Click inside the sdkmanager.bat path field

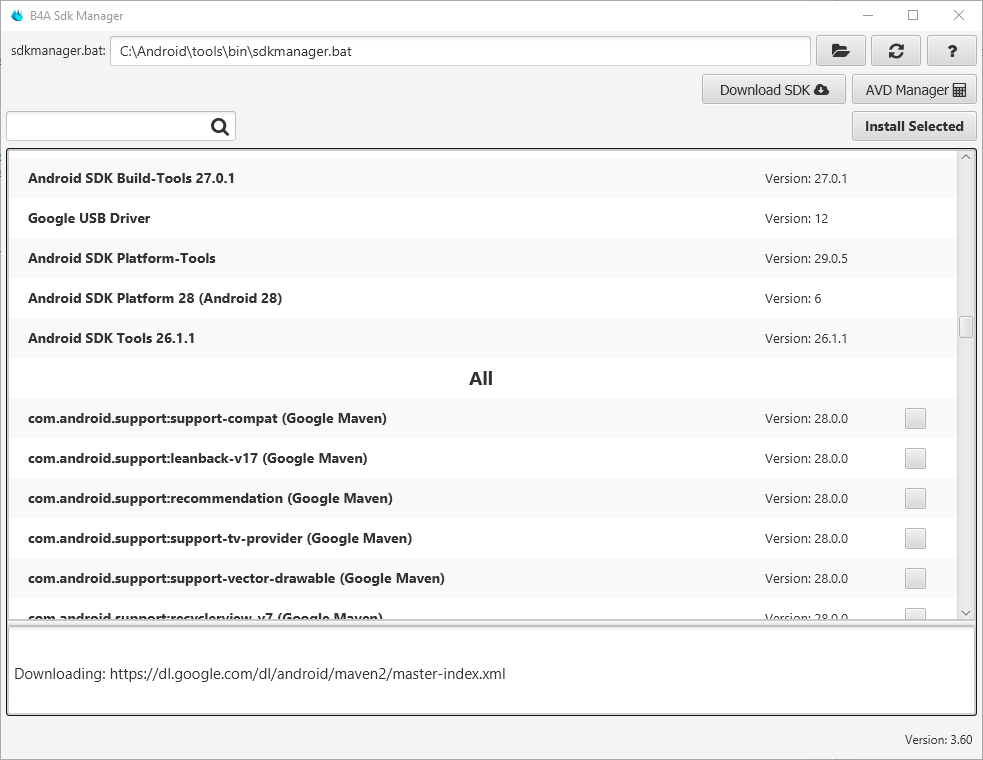[460, 50]
